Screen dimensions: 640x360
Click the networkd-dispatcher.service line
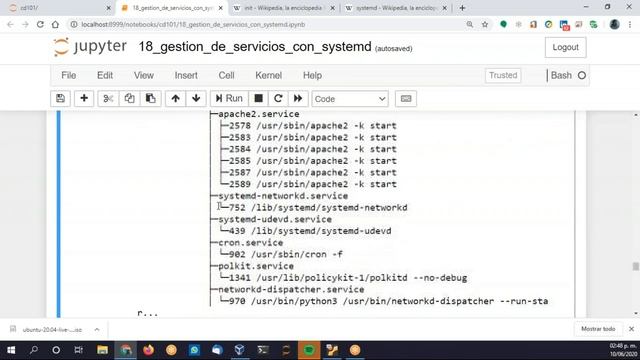[291, 289]
